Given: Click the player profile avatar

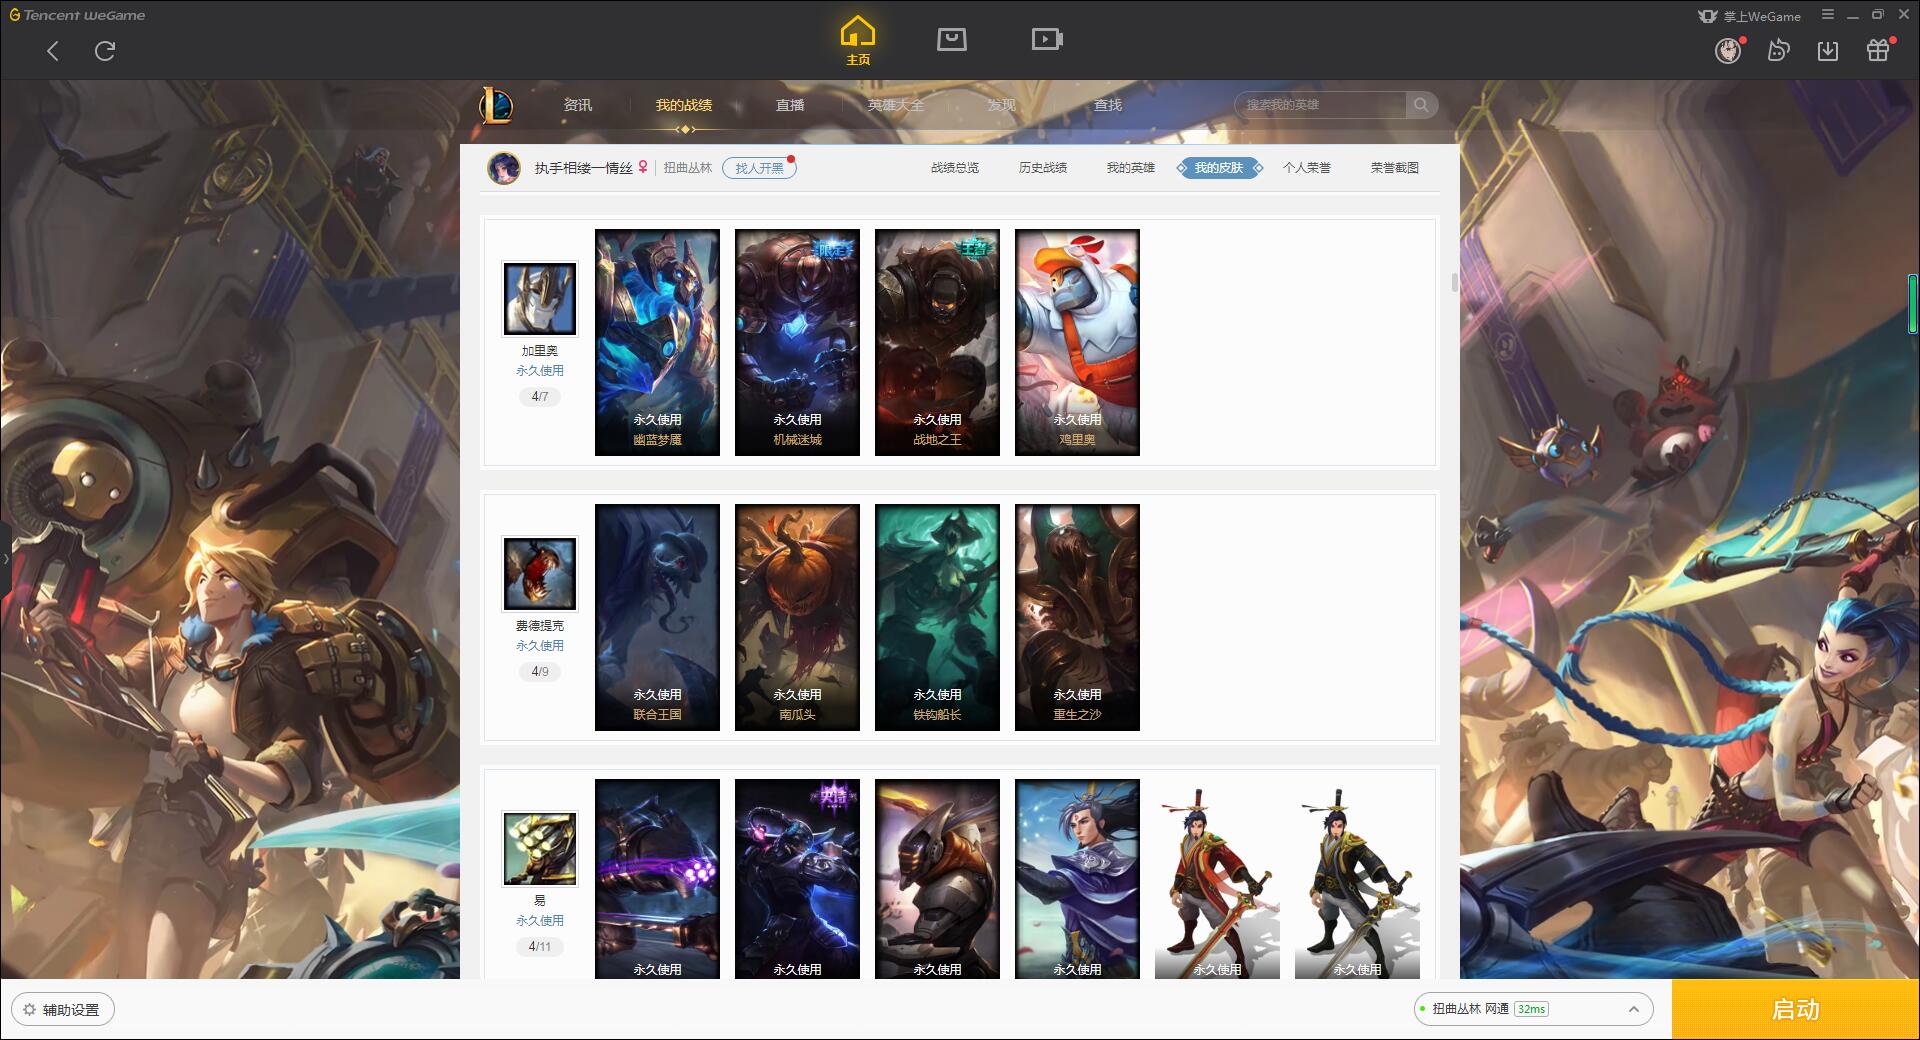Looking at the screenshot, I should [504, 168].
